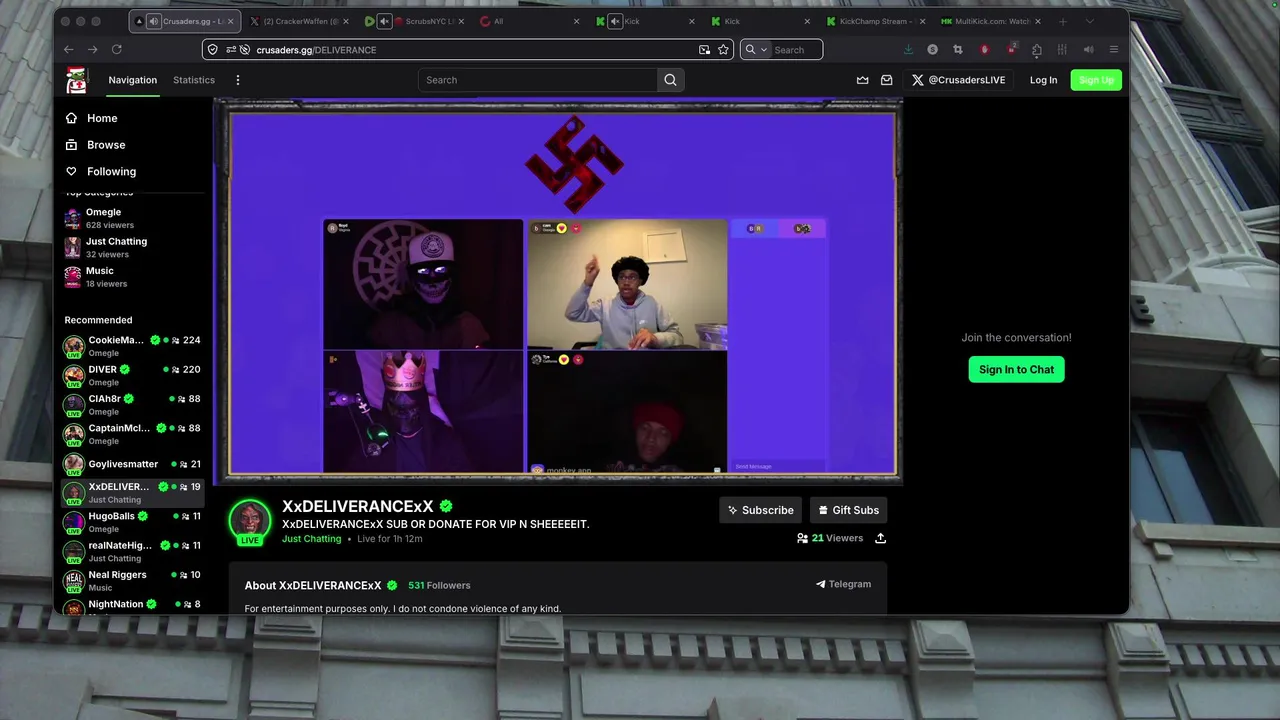1280x720 pixels.
Task: Submit search with the magnifier button
Action: pos(670,80)
